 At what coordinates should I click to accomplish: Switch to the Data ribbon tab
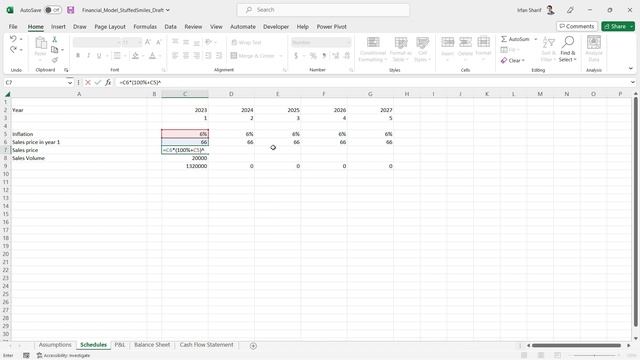click(x=171, y=27)
